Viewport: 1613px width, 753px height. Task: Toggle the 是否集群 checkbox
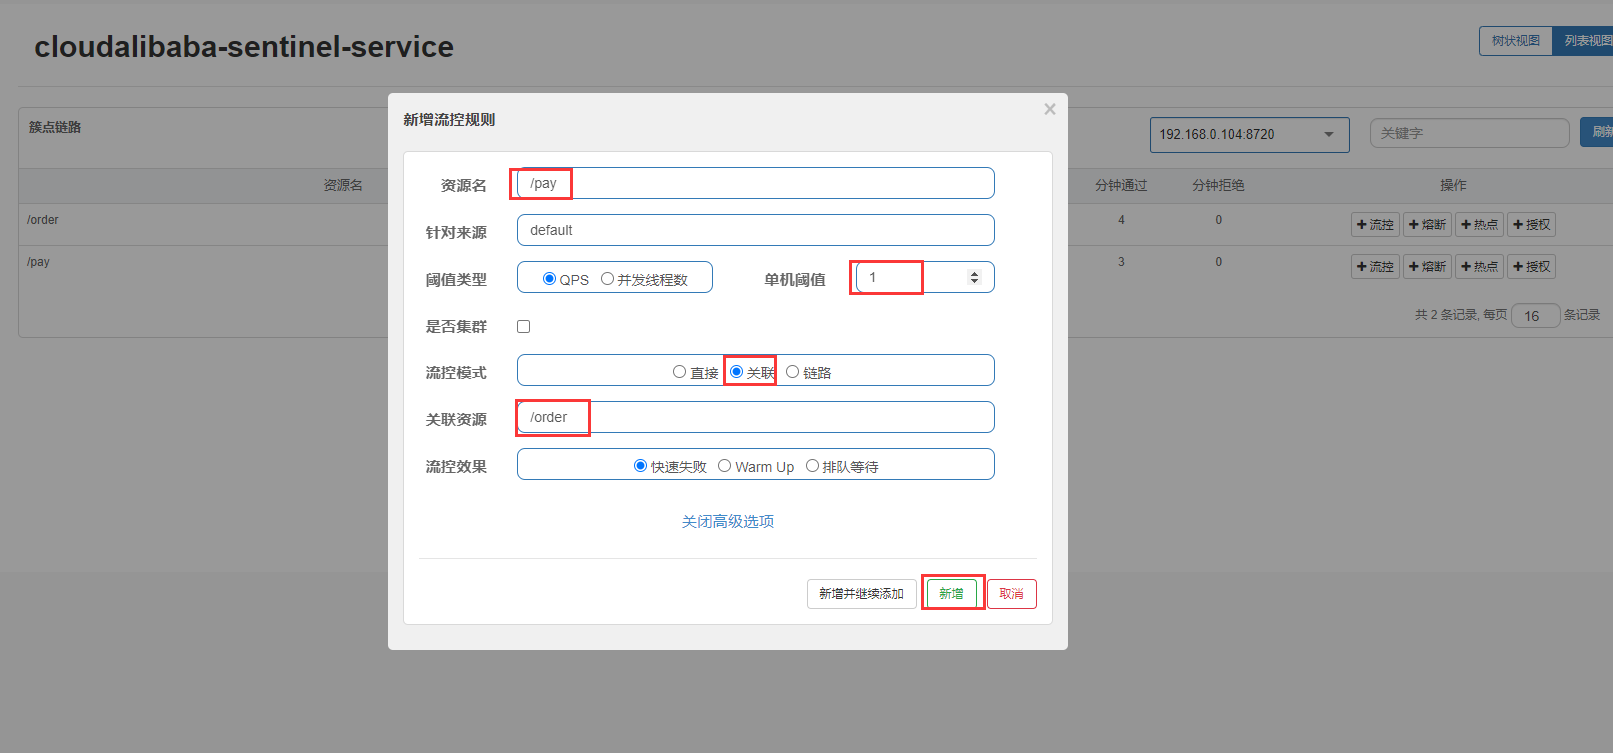click(x=523, y=326)
